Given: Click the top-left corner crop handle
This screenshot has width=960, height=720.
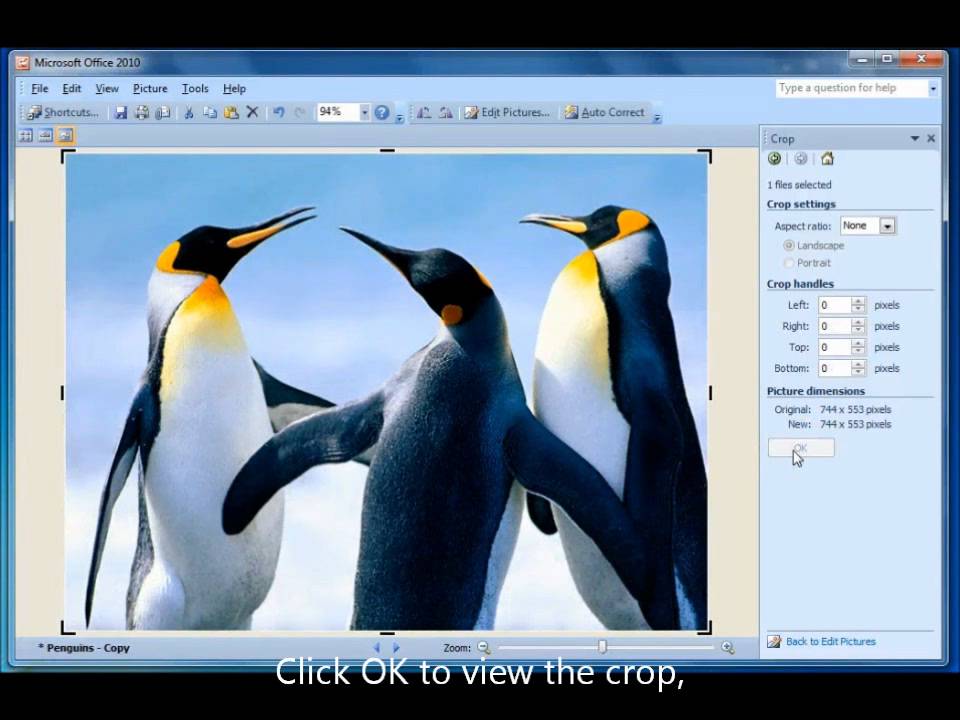Looking at the screenshot, I should point(67,156).
